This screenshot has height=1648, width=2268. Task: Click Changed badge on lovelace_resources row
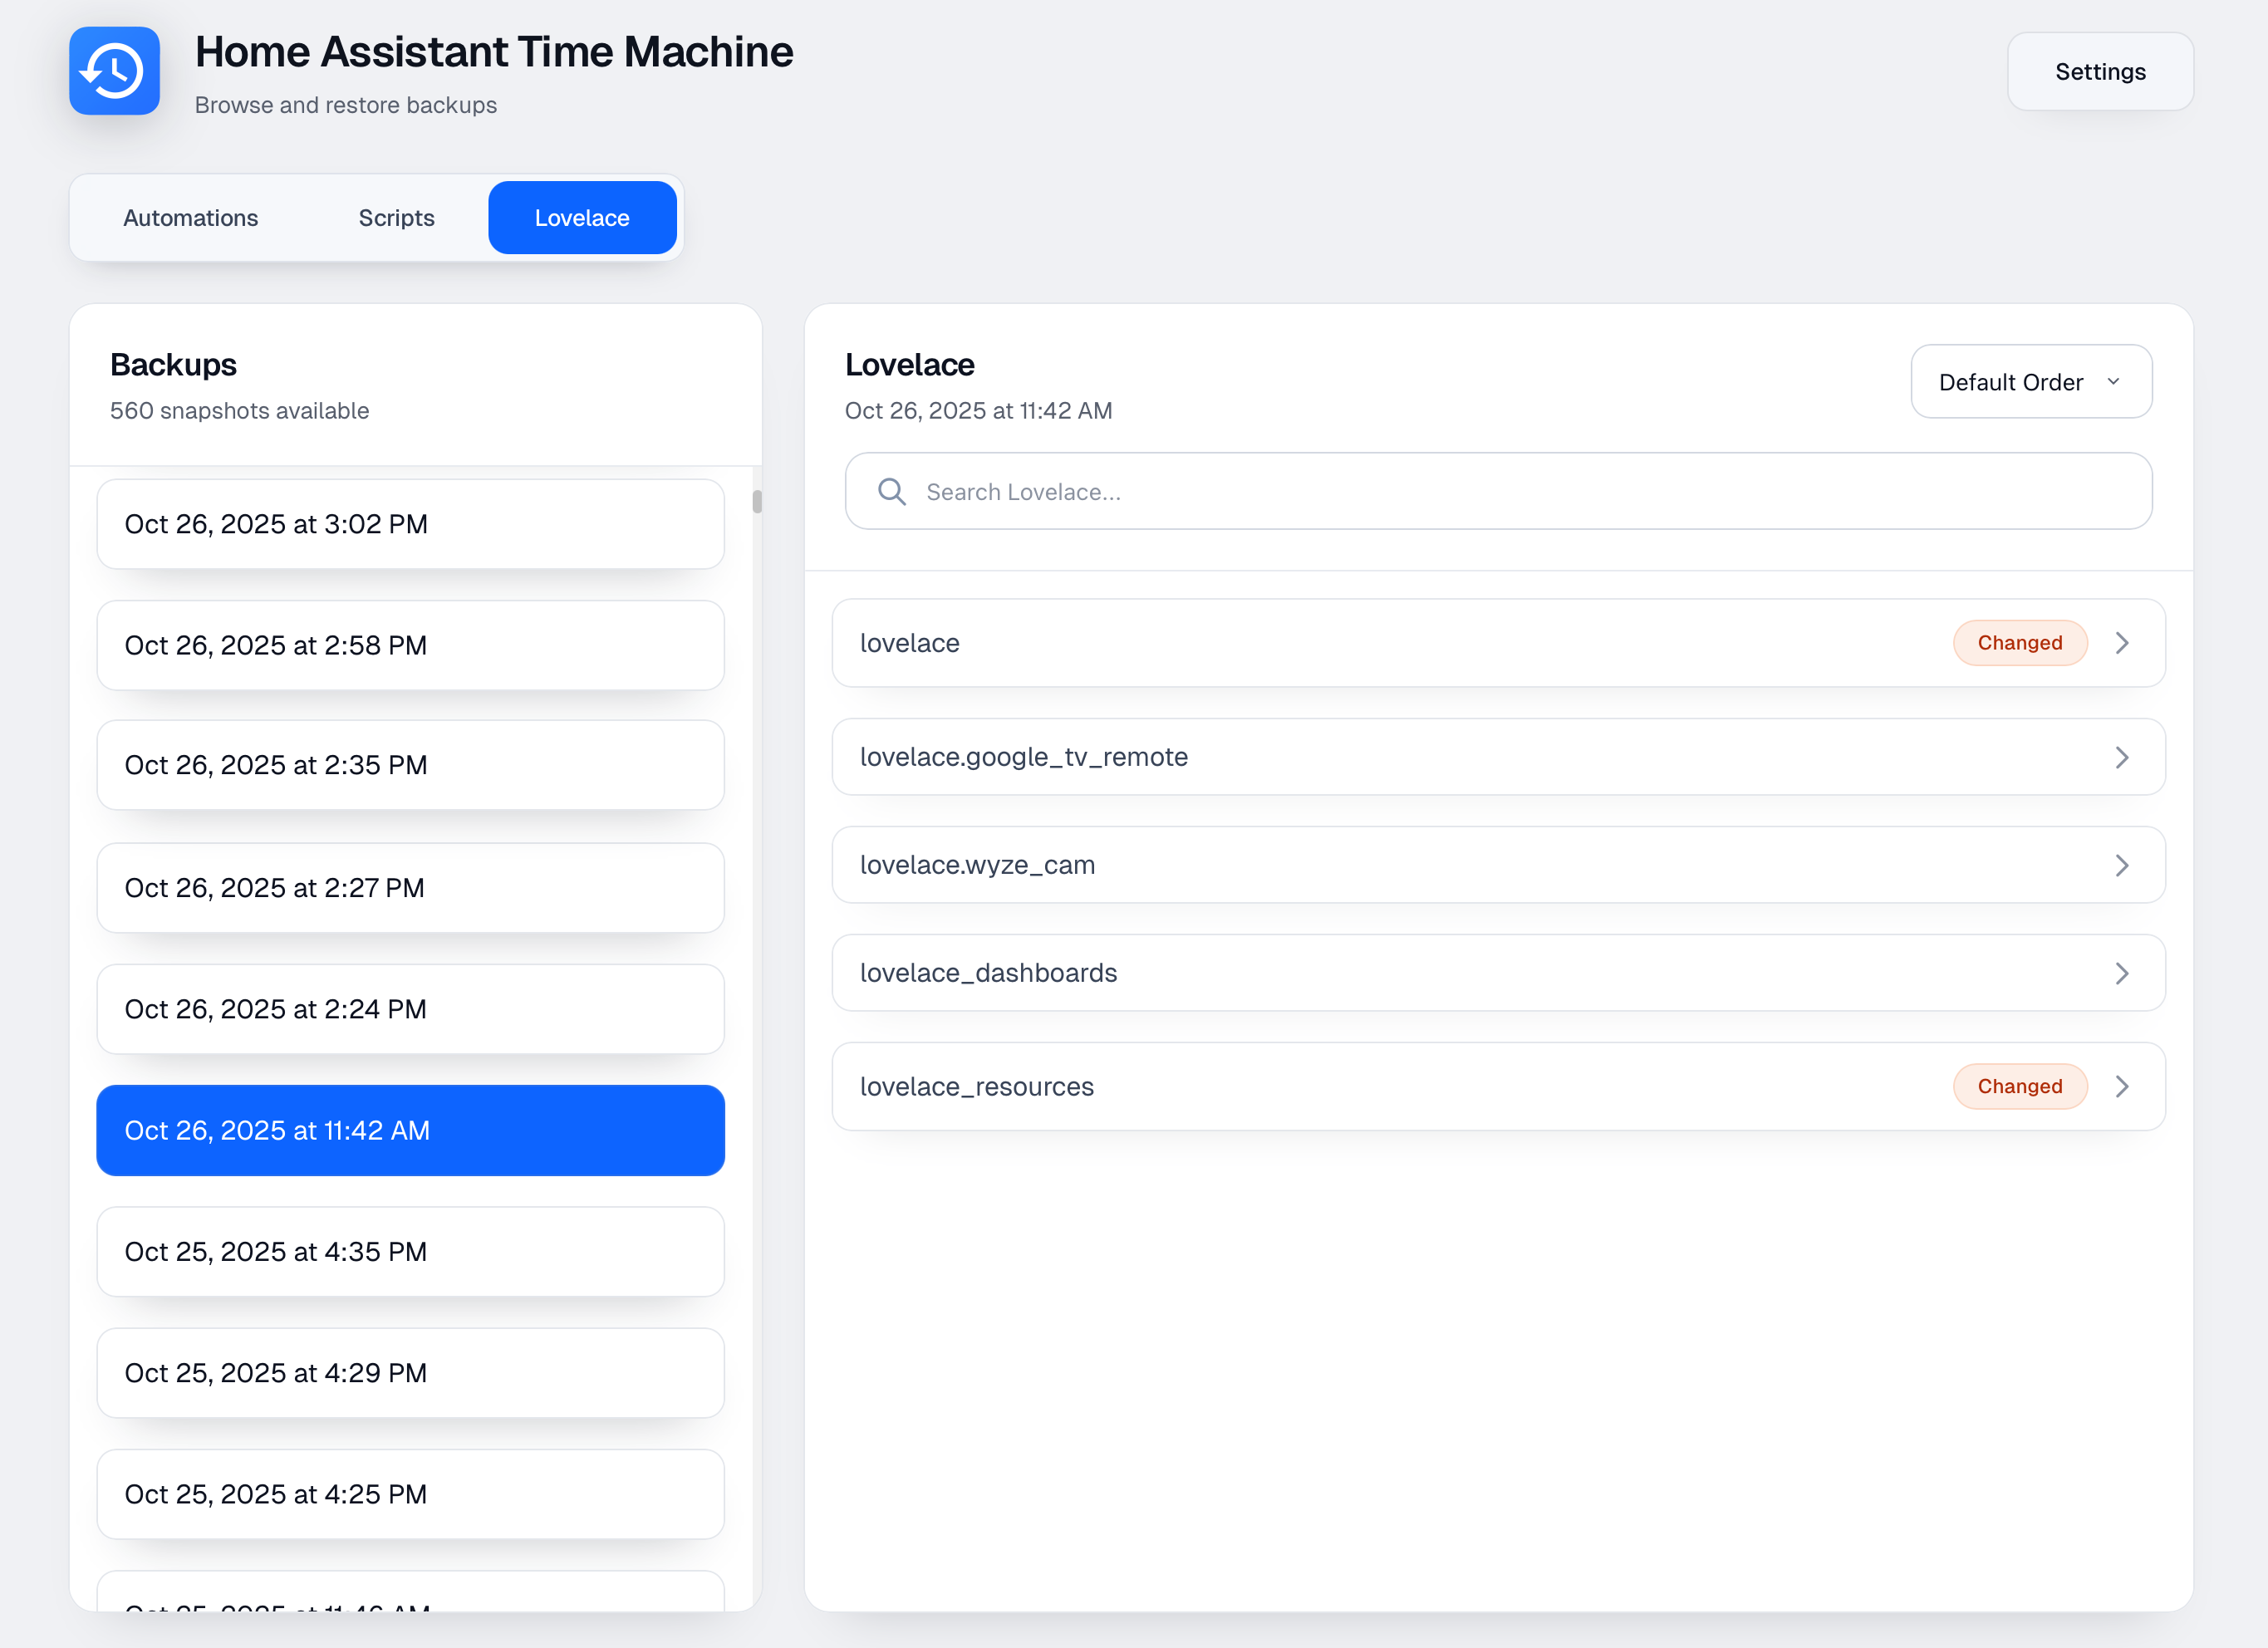tap(2019, 1086)
